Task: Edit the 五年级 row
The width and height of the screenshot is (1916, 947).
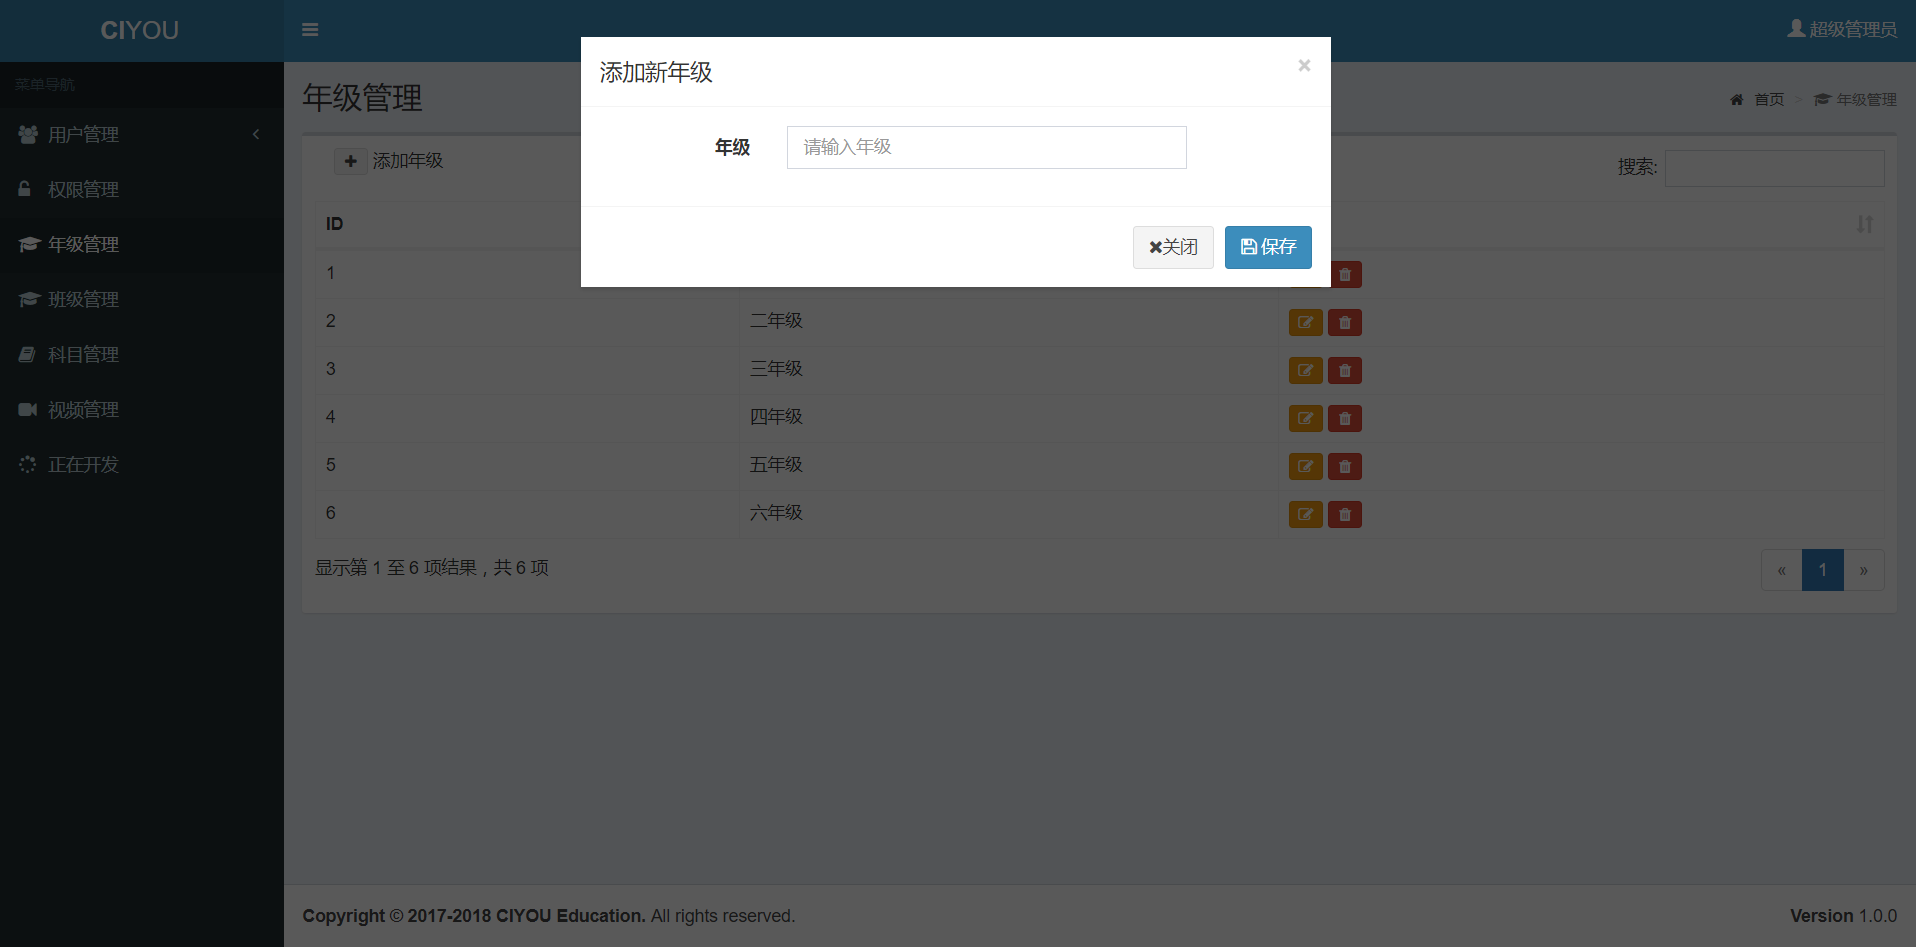Action: tap(1306, 467)
